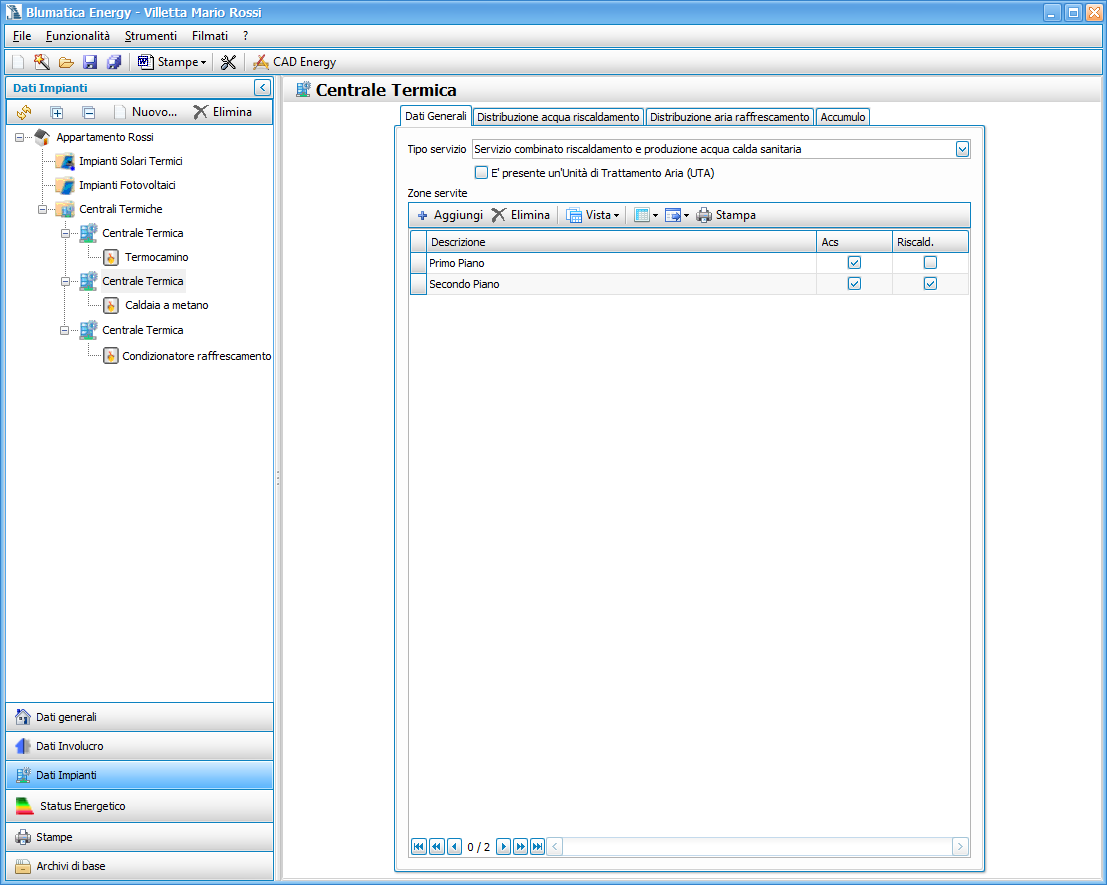The height and width of the screenshot is (885, 1107).
Task: Save project using the floppy disk icon
Action: 90,62
